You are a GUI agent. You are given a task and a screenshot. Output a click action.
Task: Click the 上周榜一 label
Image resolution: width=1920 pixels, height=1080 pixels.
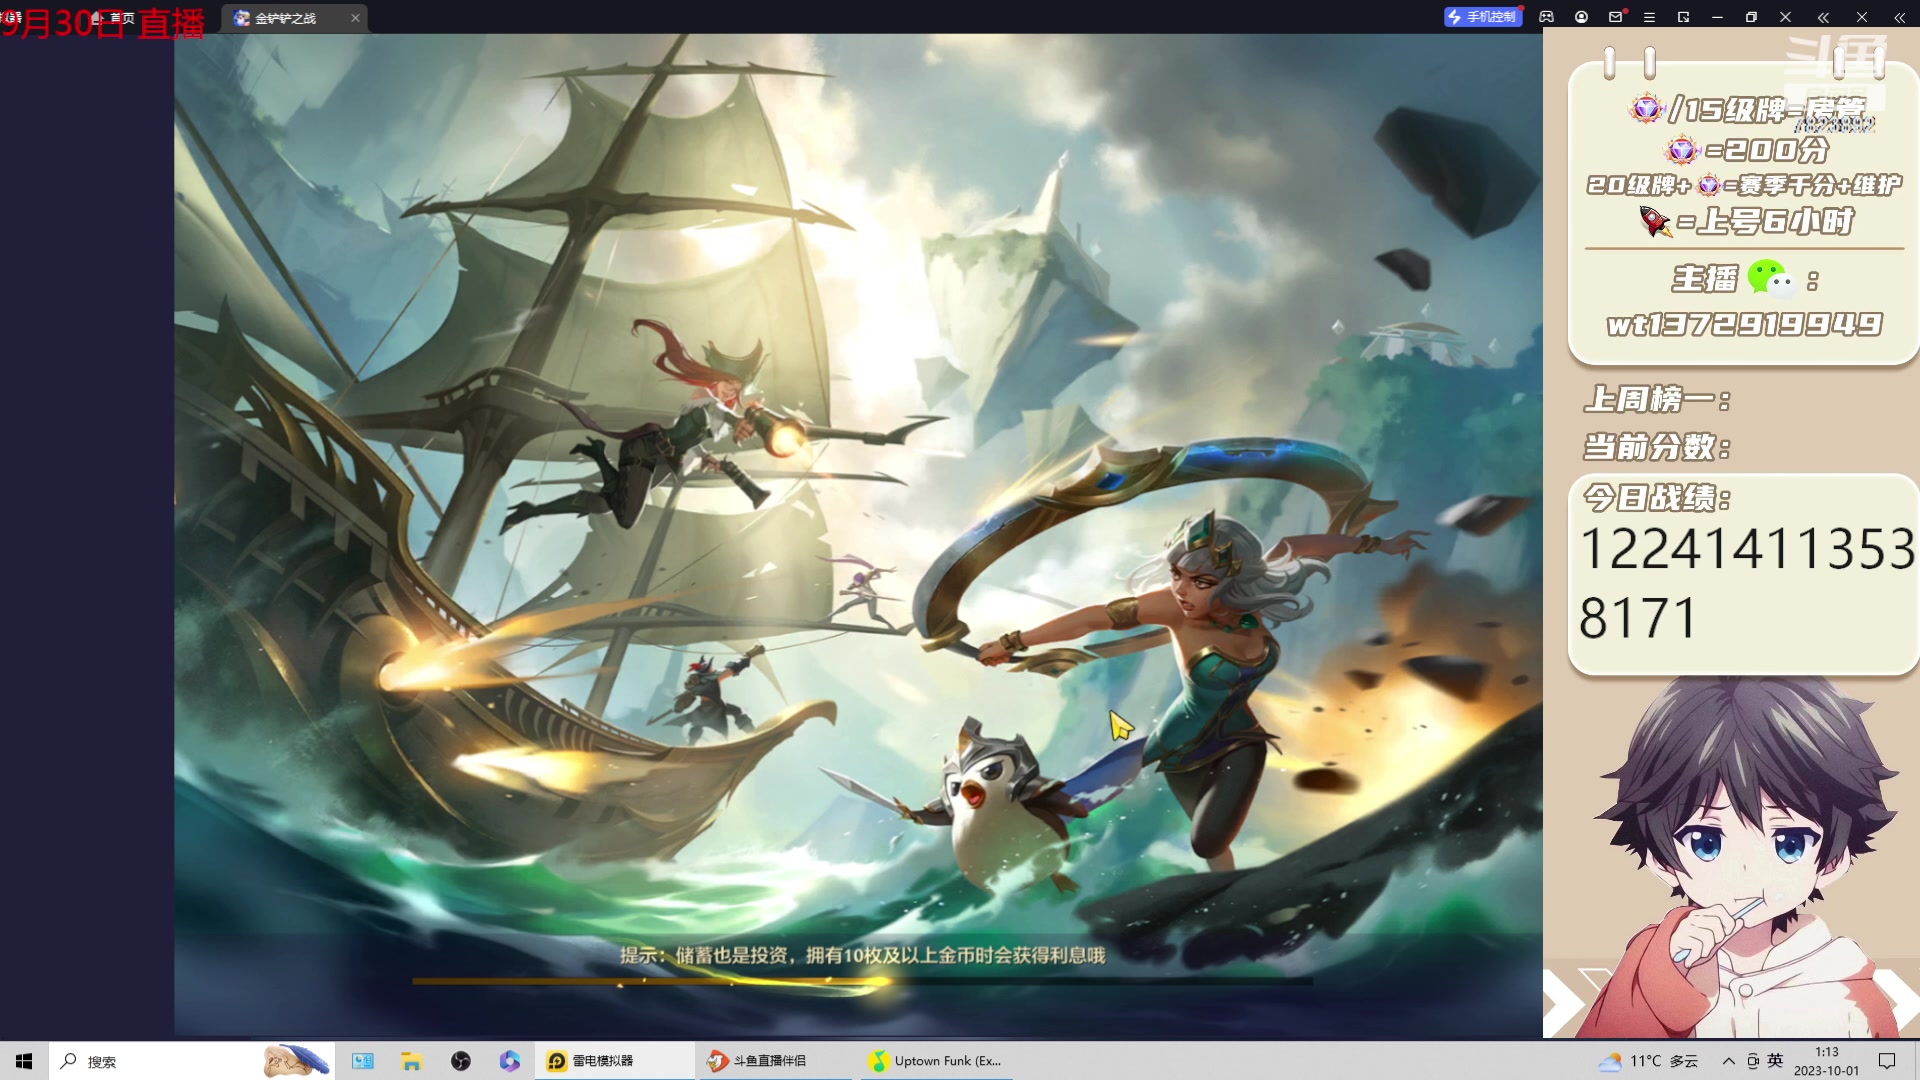pos(1657,399)
